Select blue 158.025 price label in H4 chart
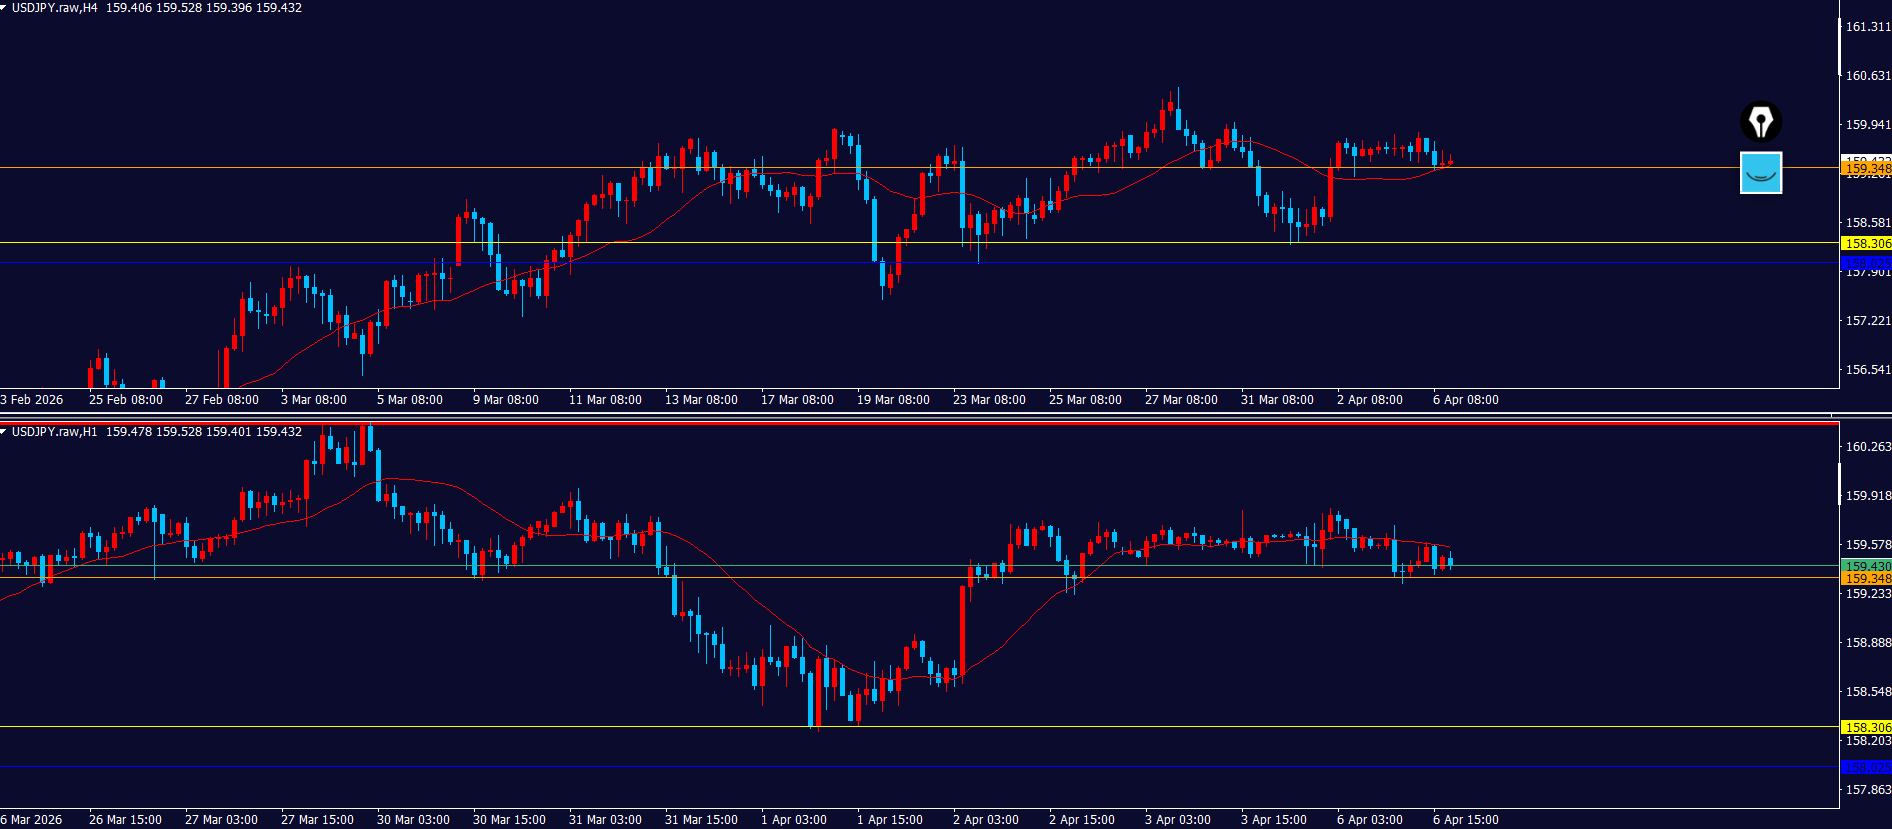Image resolution: width=1892 pixels, height=829 pixels. 1866,263
